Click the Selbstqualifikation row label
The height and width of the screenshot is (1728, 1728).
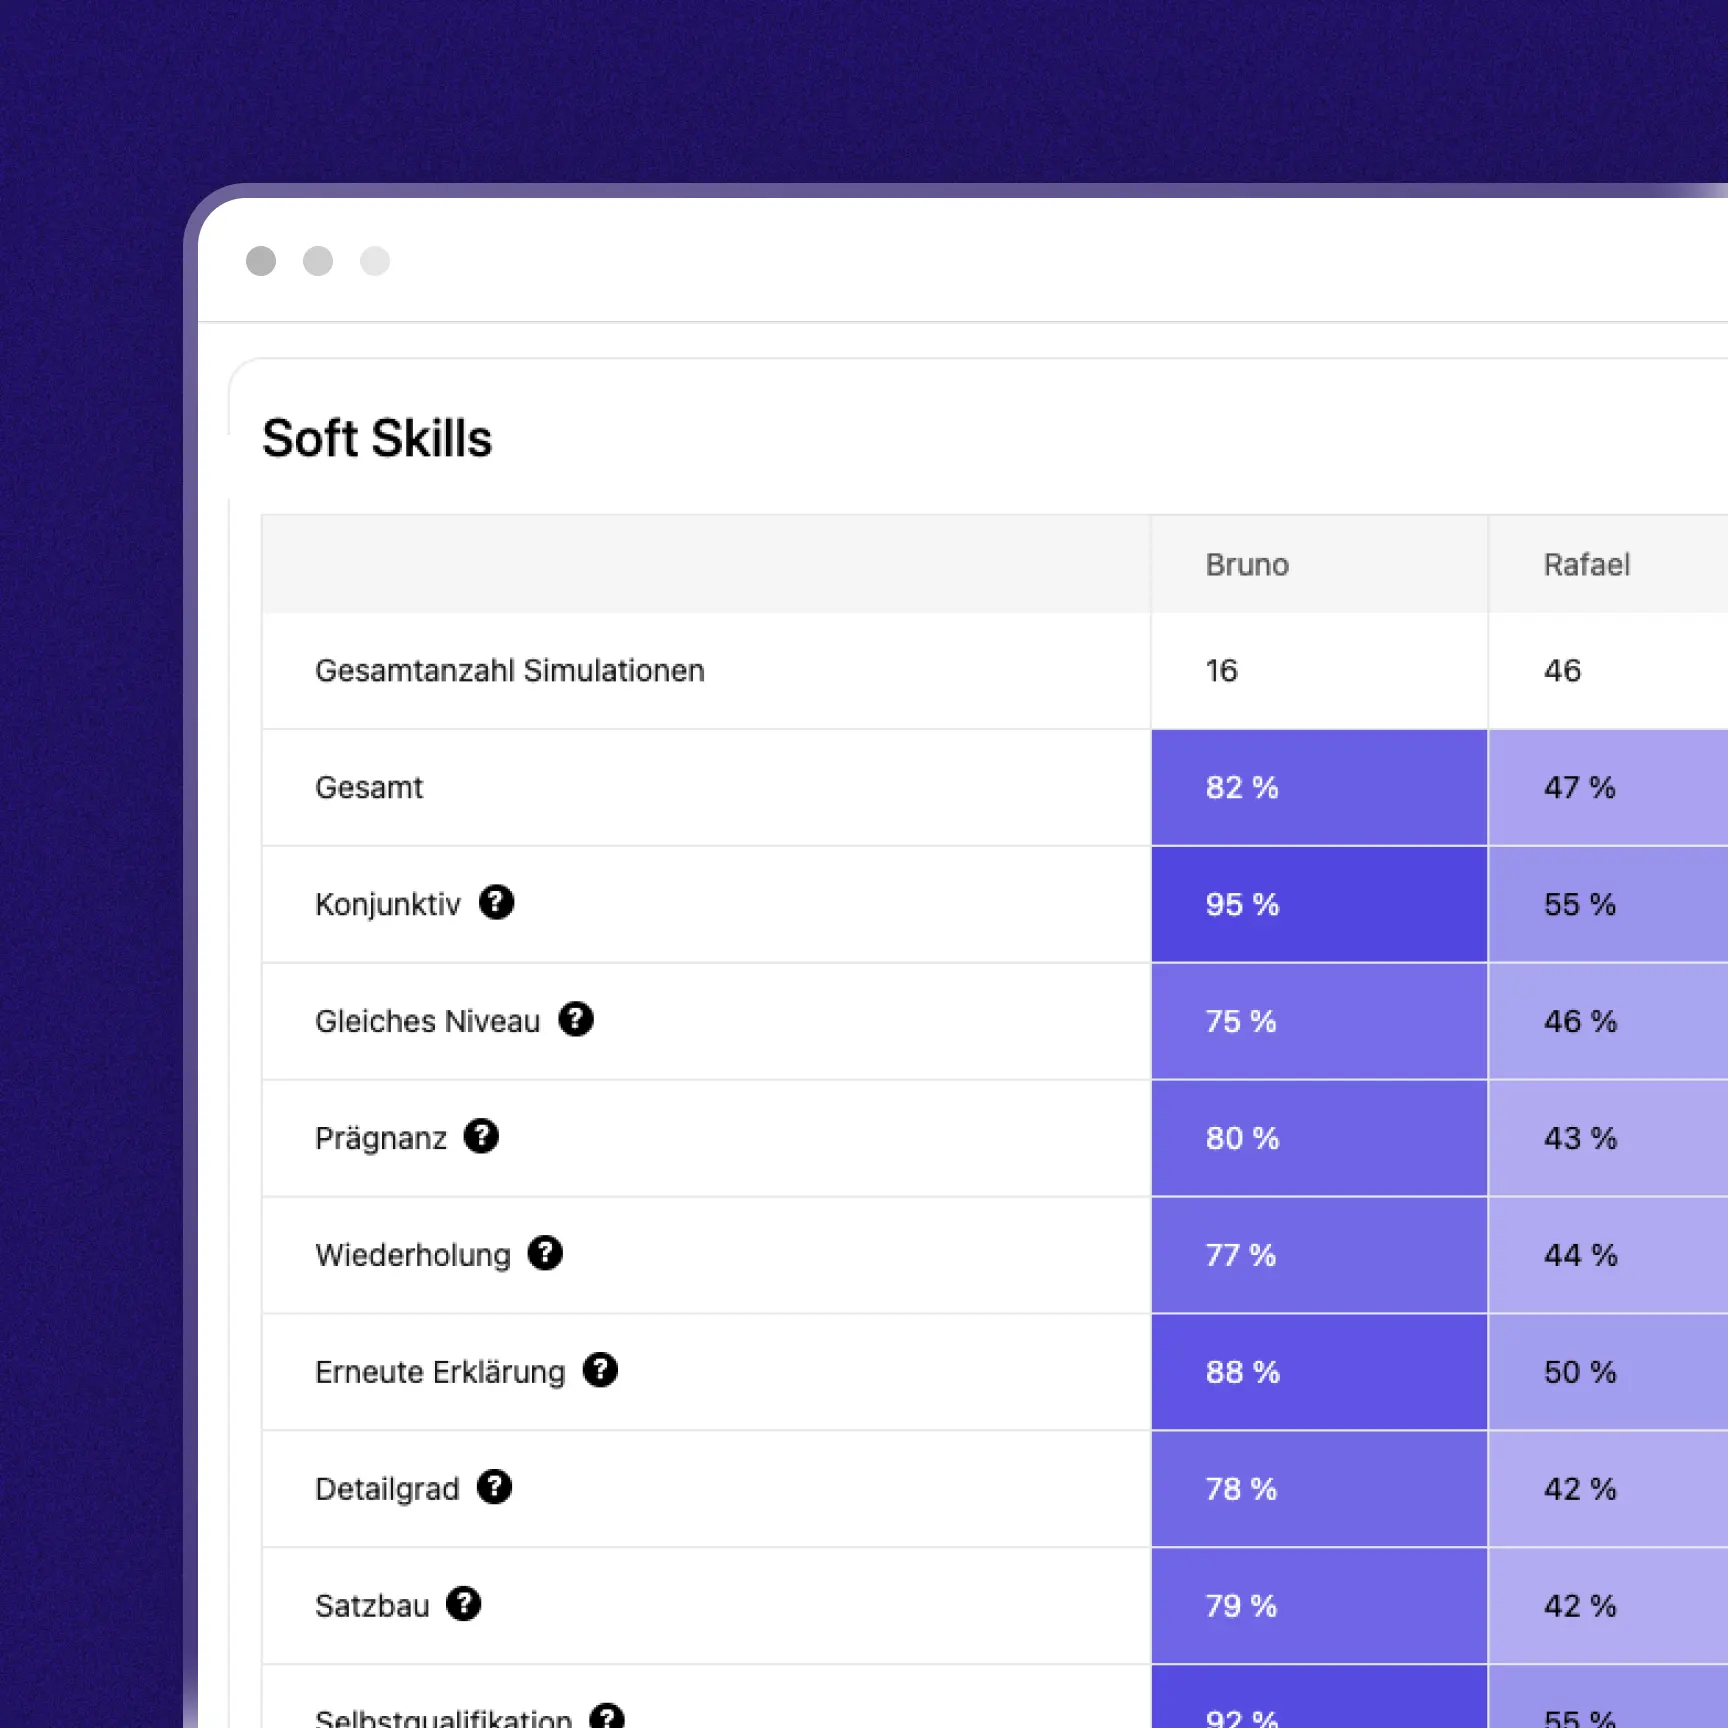click(443, 1718)
